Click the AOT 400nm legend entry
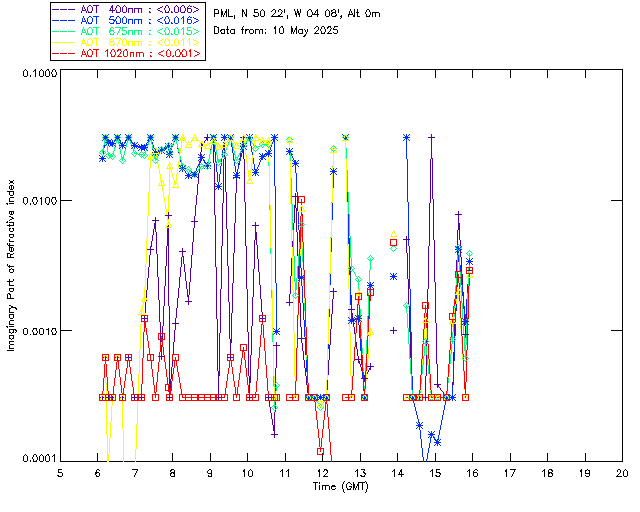 tap(128, 9)
